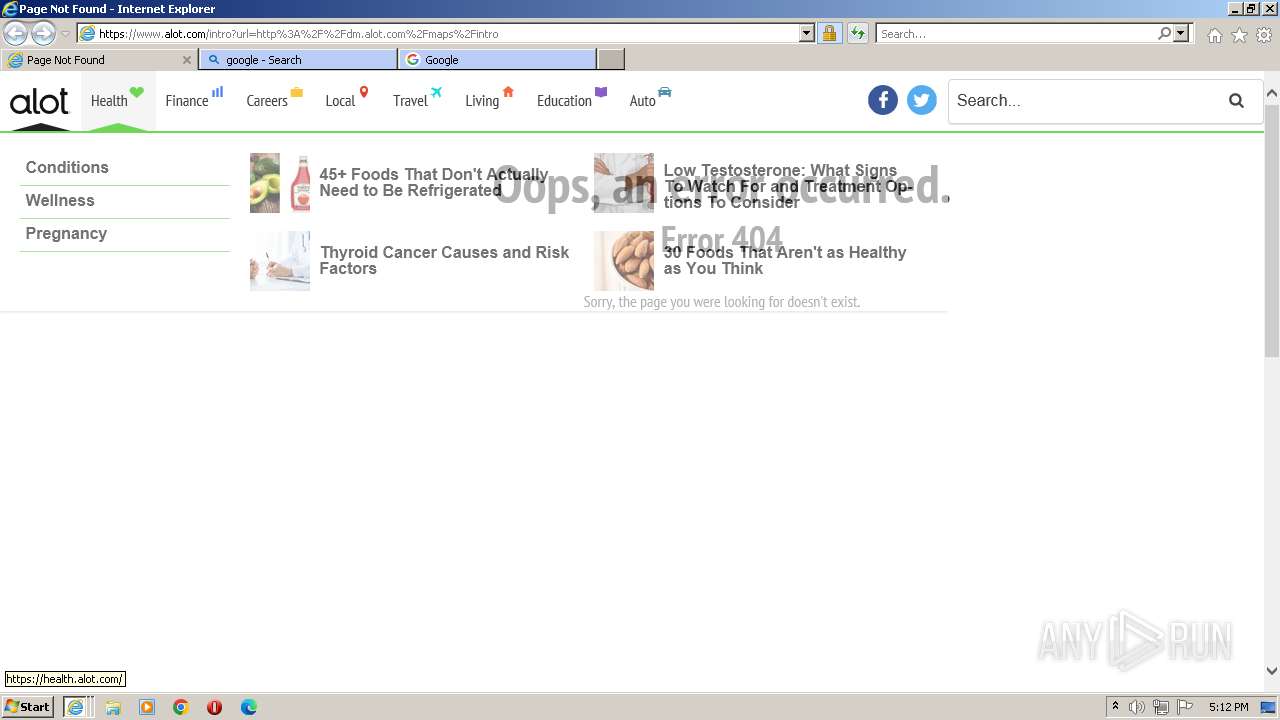Click the Home icon in IE
The height and width of the screenshot is (720, 1280).
1214,35
